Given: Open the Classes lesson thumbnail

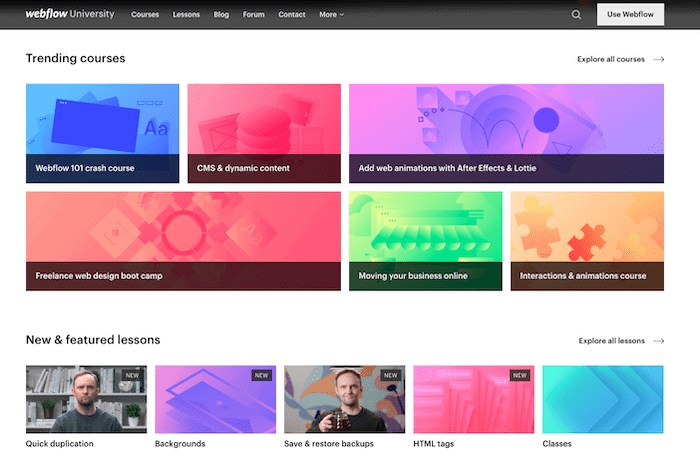Looking at the screenshot, I should 603,400.
